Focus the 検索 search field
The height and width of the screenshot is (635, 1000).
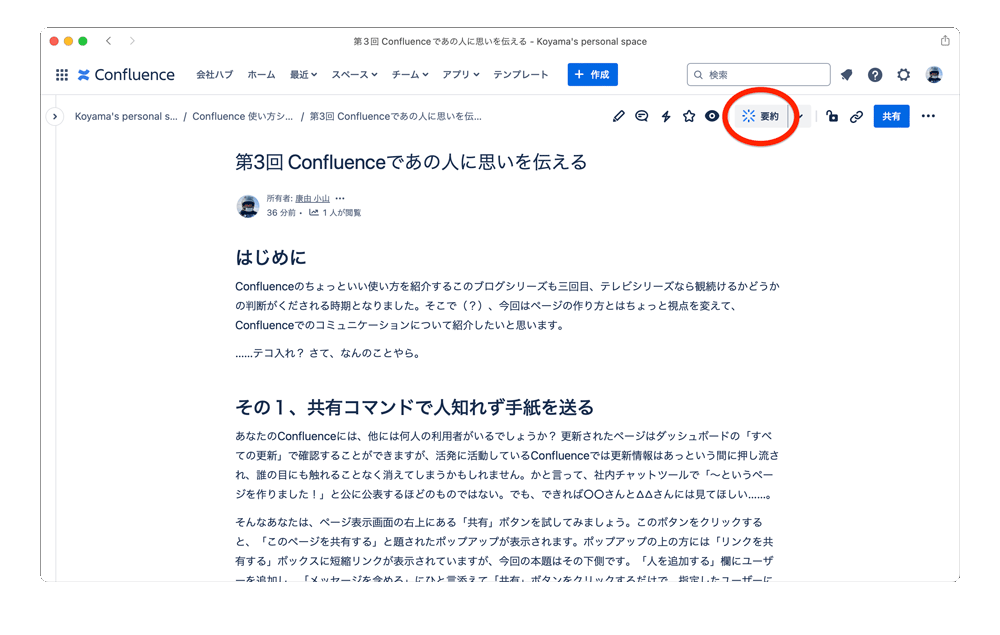tap(758, 75)
